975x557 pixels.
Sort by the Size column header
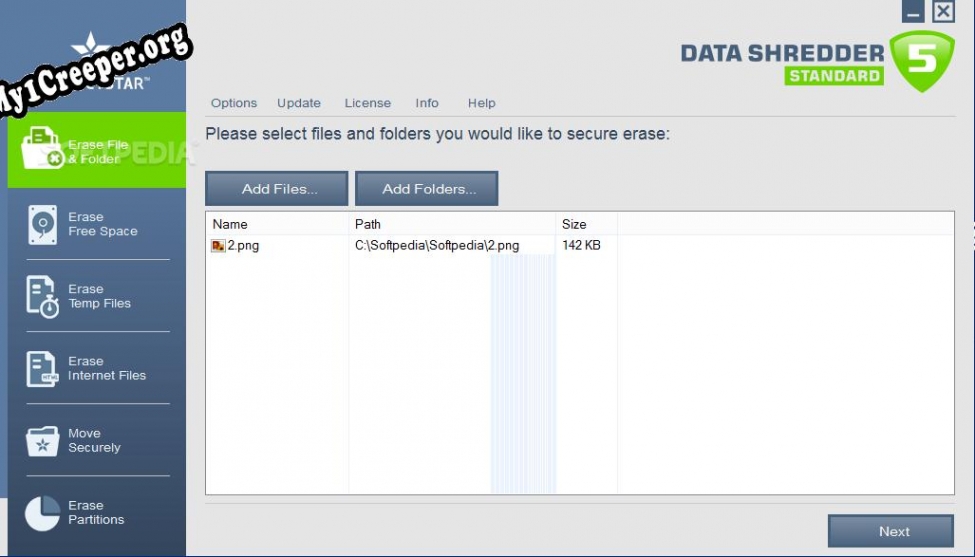coord(585,224)
